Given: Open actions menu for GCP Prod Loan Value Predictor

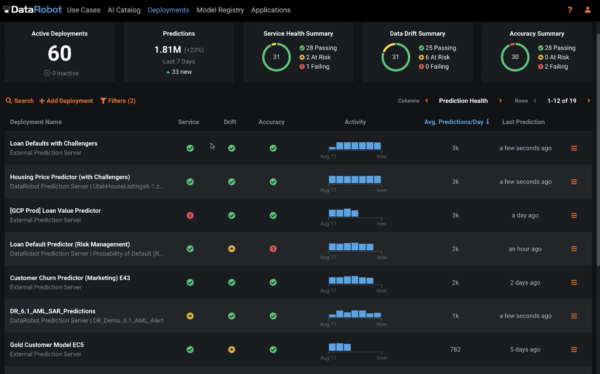Looking at the screenshot, I should 574,216.
